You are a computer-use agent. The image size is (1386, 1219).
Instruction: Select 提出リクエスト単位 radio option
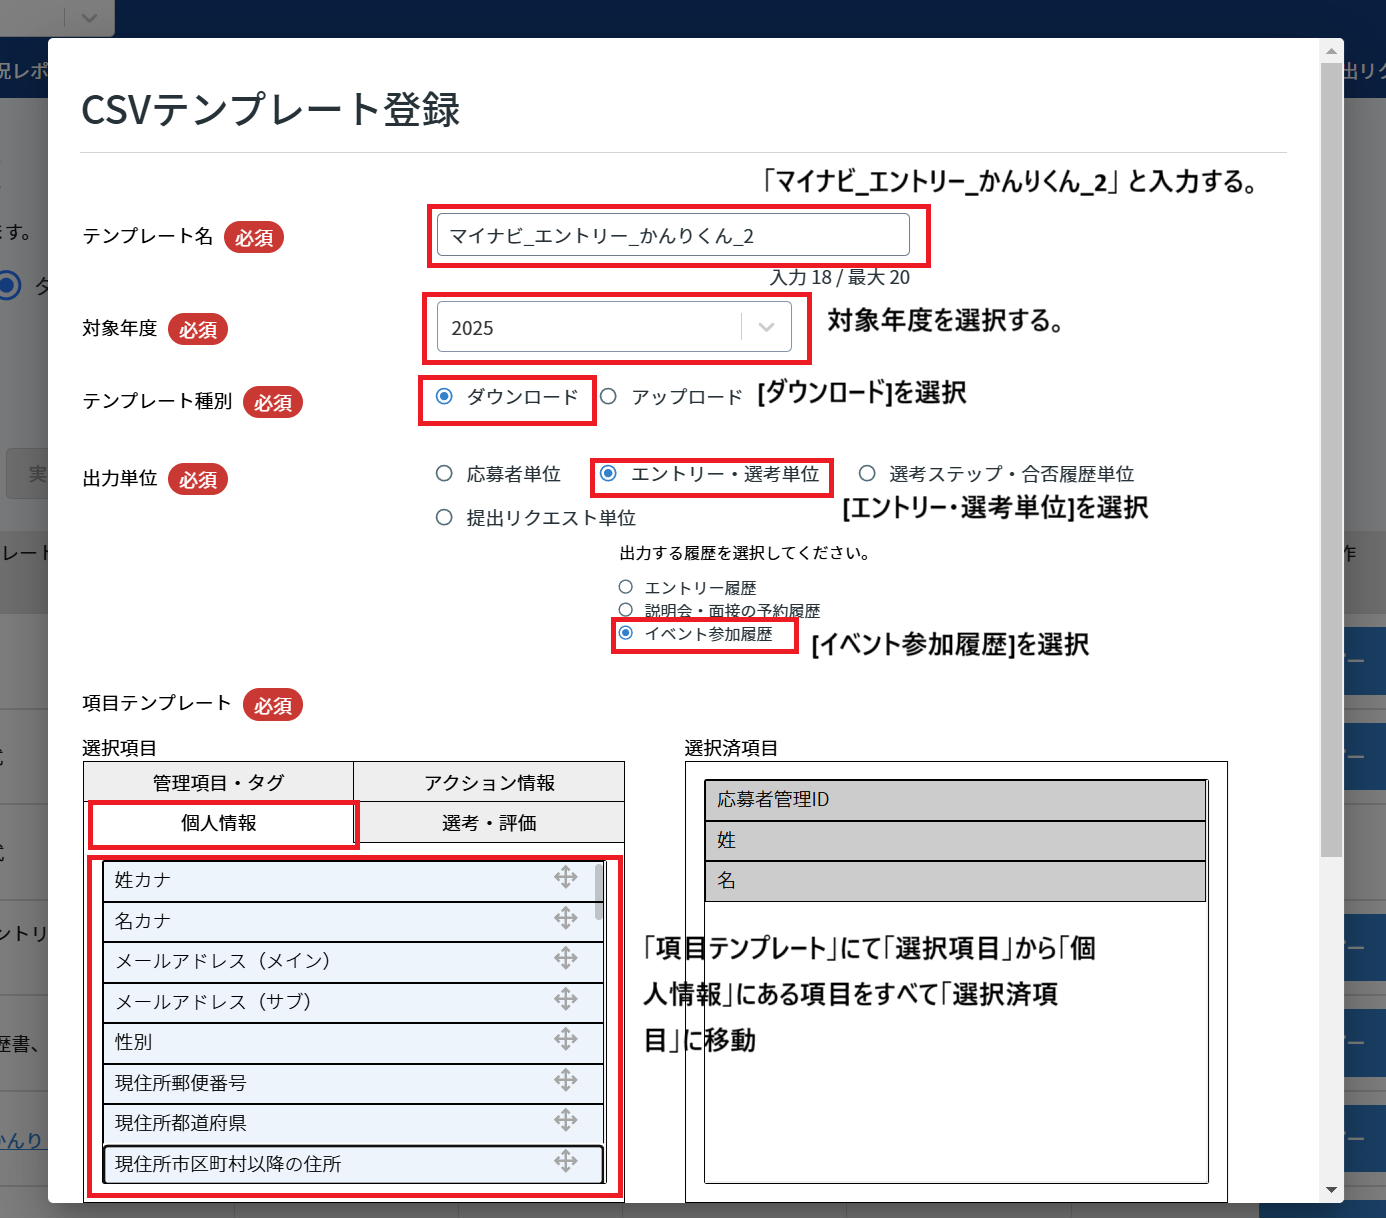(445, 518)
